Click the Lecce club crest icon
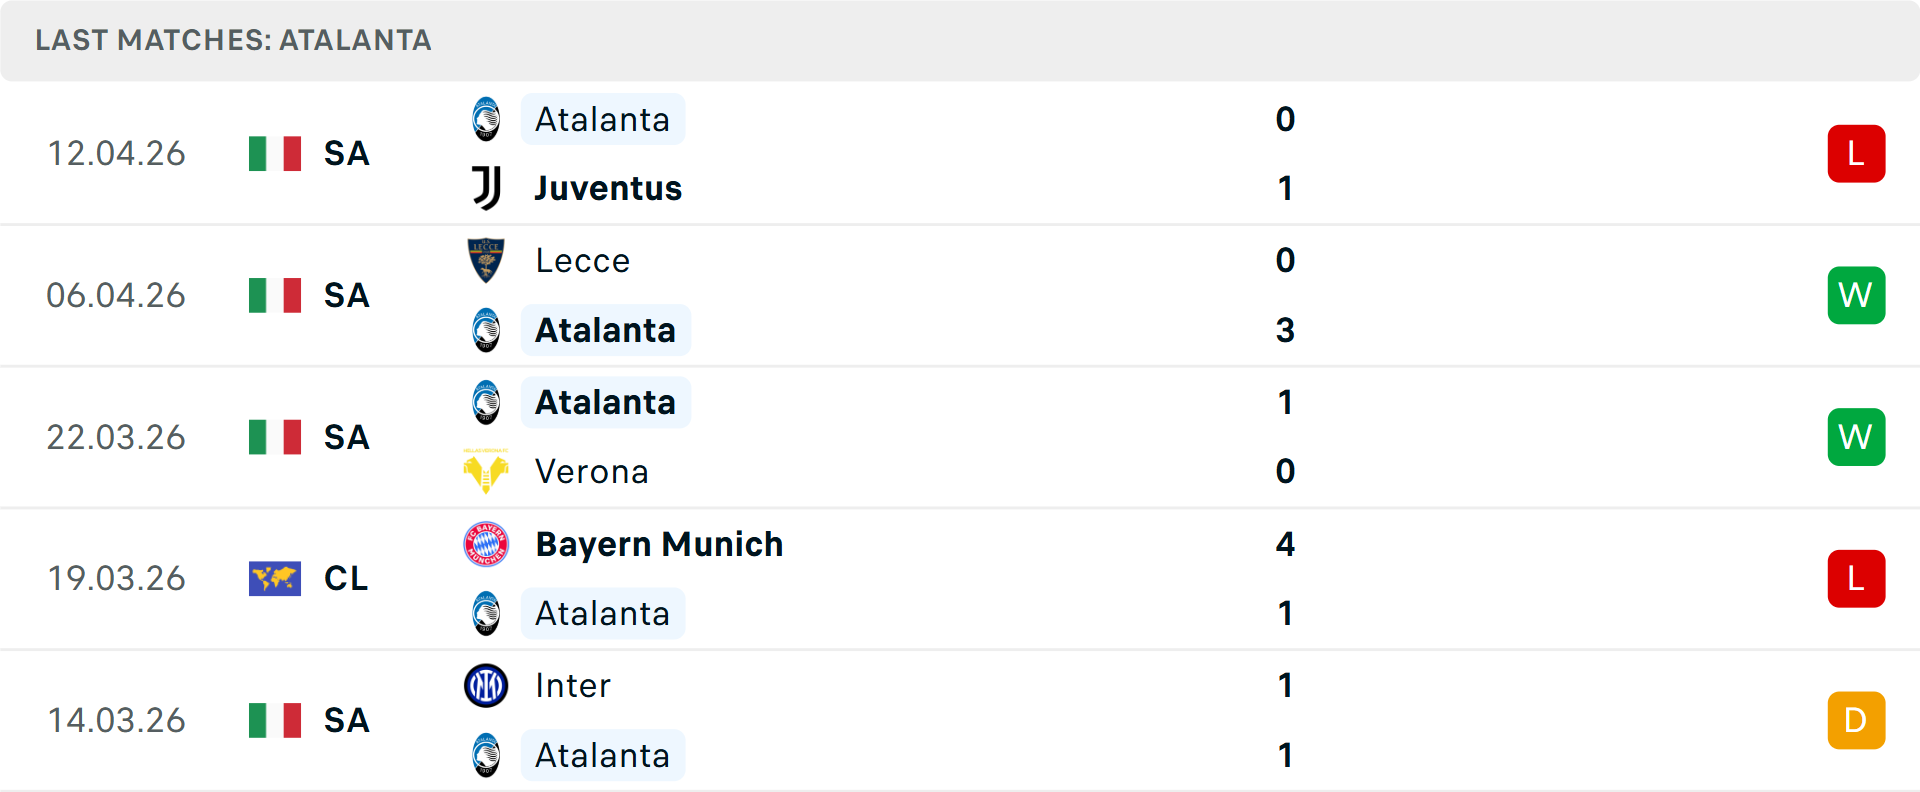Viewport: 1920px width, 792px height. click(486, 260)
